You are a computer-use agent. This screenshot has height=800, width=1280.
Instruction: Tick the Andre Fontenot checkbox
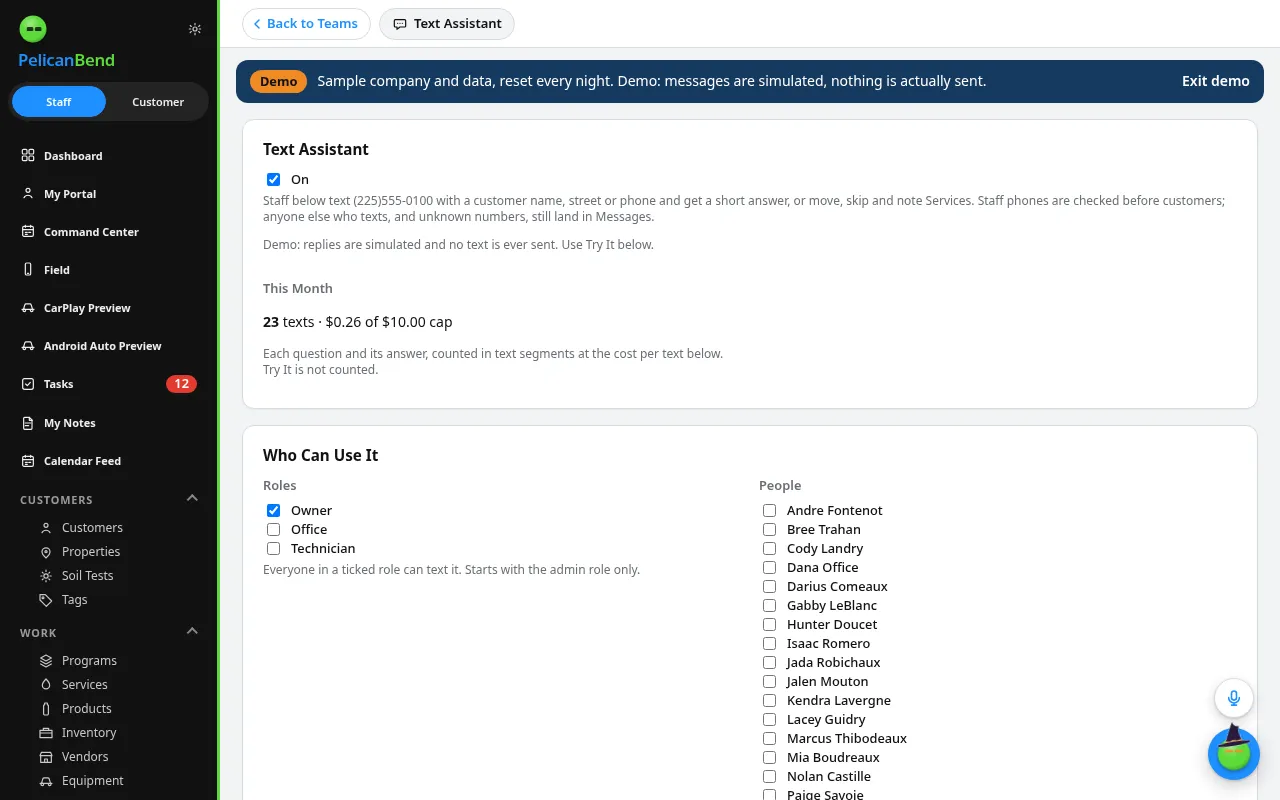click(x=769, y=511)
